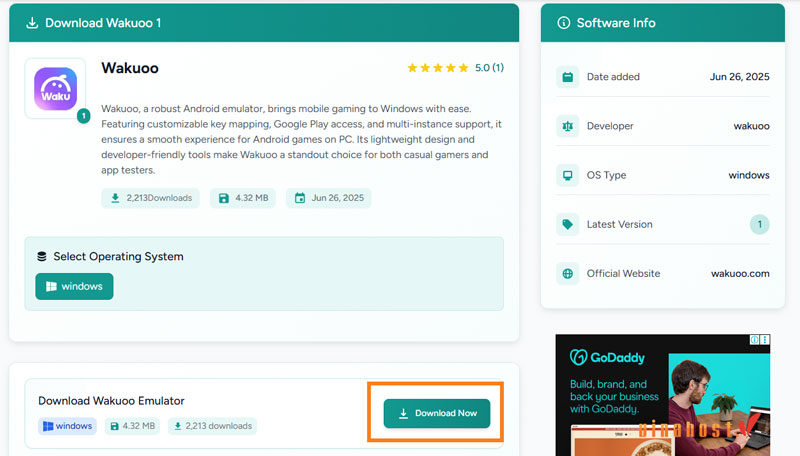Screen dimensions: 800x456
Task: Click the calendar icon in date chip
Action: pyautogui.click(x=300, y=198)
